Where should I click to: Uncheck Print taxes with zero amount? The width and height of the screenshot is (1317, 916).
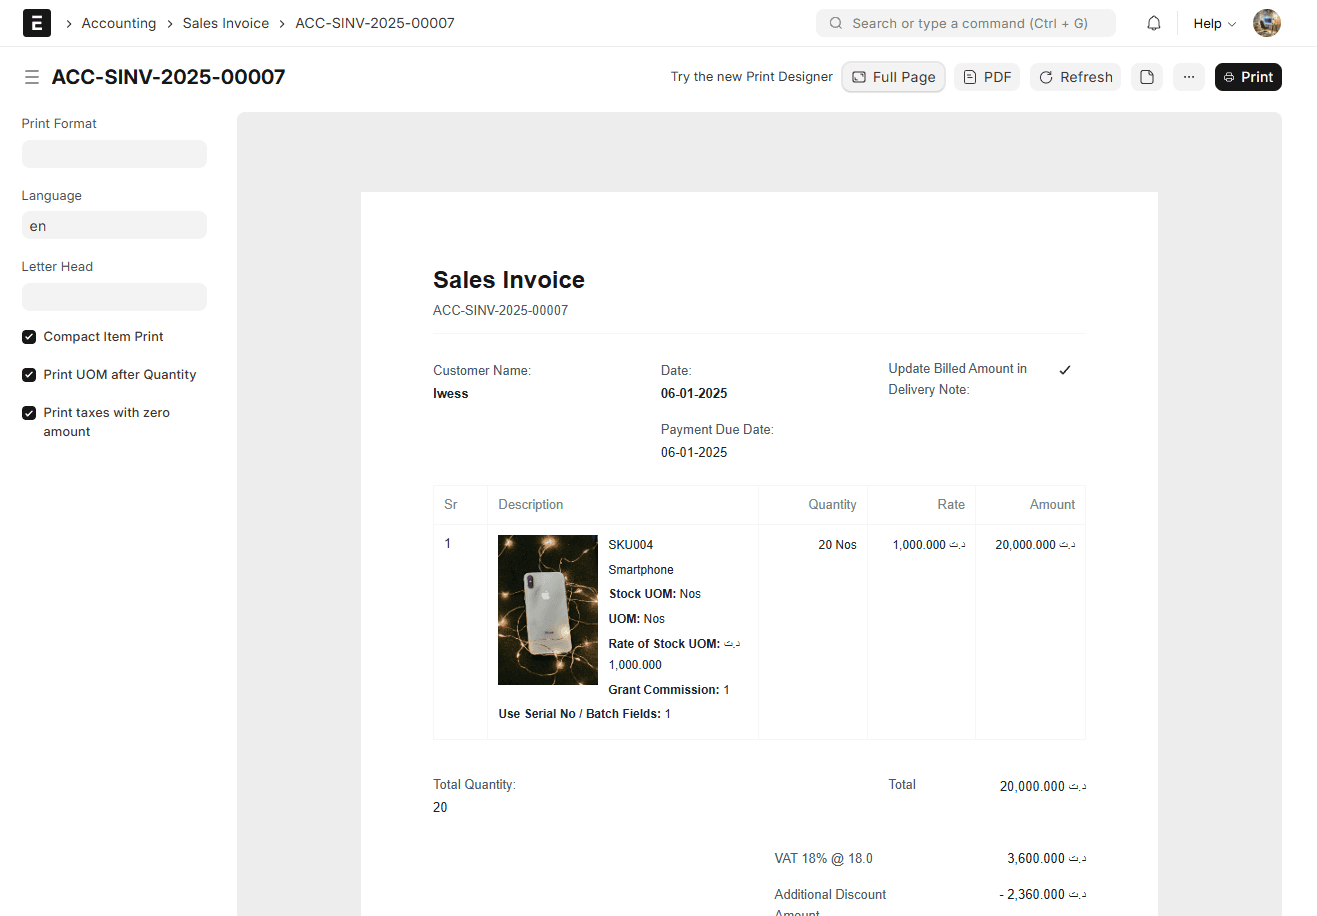[29, 413]
